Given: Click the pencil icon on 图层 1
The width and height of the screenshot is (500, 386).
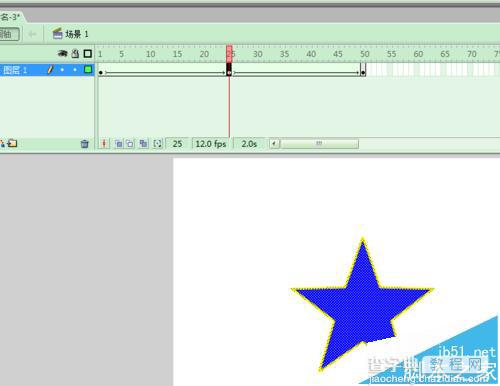Looking at the screenshot, I should pyautogui.click(x=50, y=70).
